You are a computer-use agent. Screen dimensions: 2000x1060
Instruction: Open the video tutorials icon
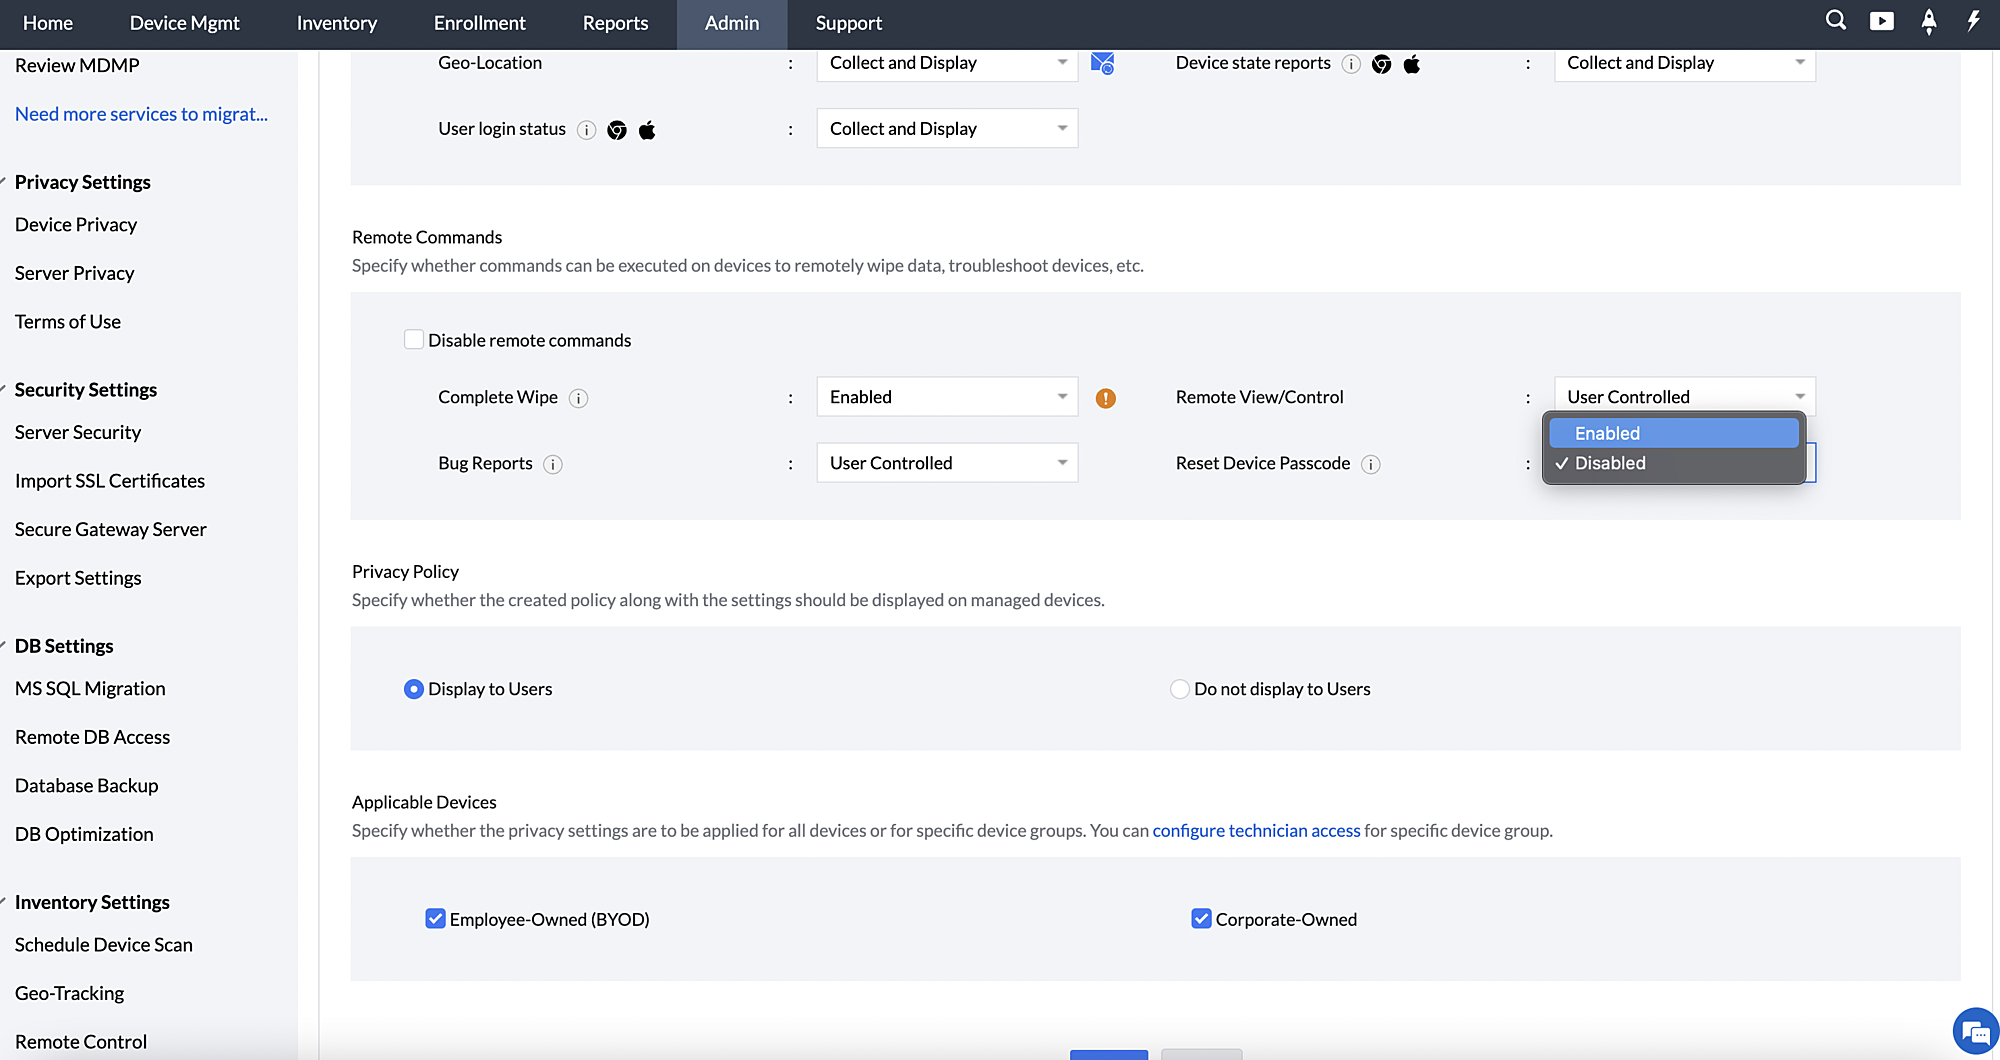[1881, 21]
